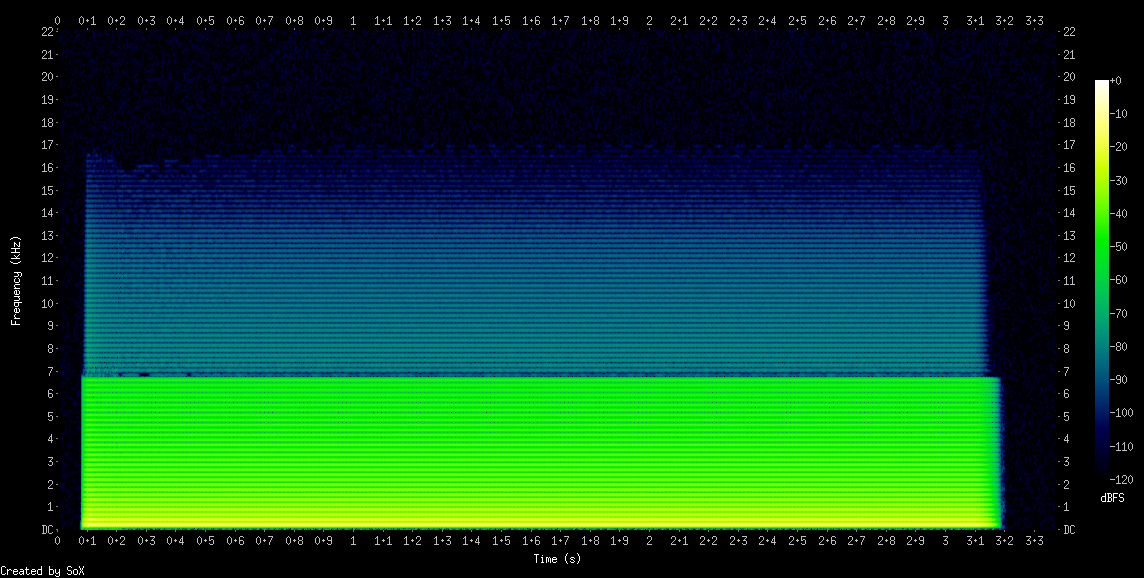Click '7' on the right frequency axis
This screenshot has height=578, width=1144.
tap(1066, 371)
